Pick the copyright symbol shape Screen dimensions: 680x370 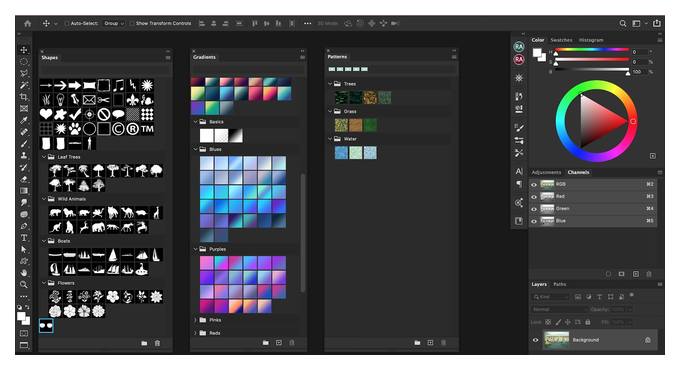pos(118,129)
